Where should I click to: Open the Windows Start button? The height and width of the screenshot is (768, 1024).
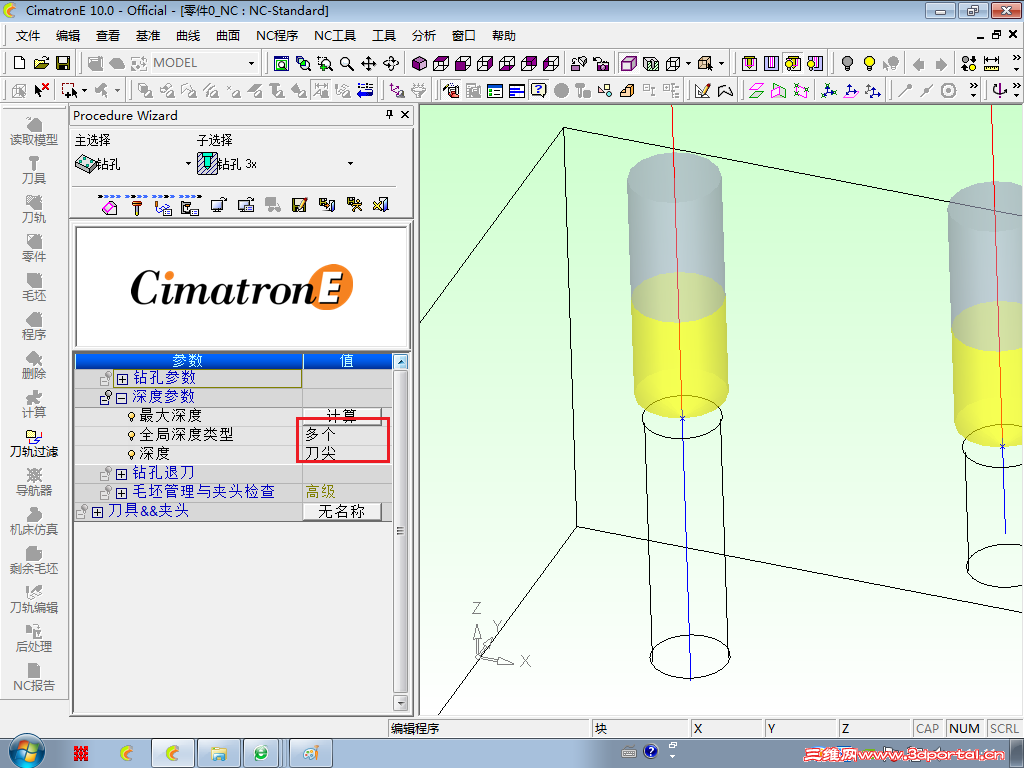[x=26, y=753]
